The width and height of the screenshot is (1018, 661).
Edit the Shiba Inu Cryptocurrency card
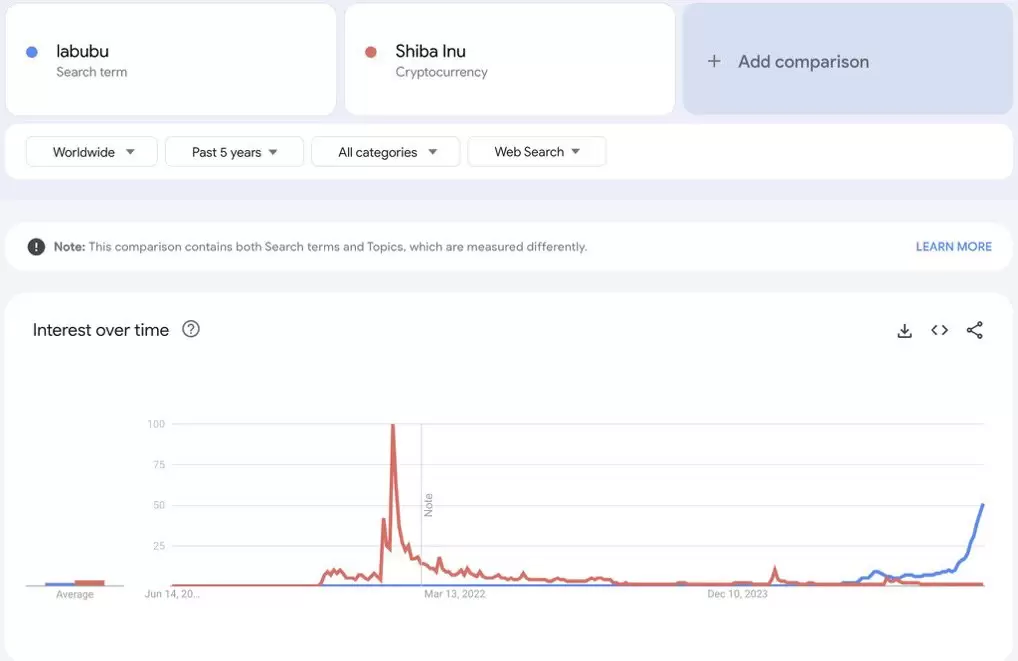coord(510,59)
